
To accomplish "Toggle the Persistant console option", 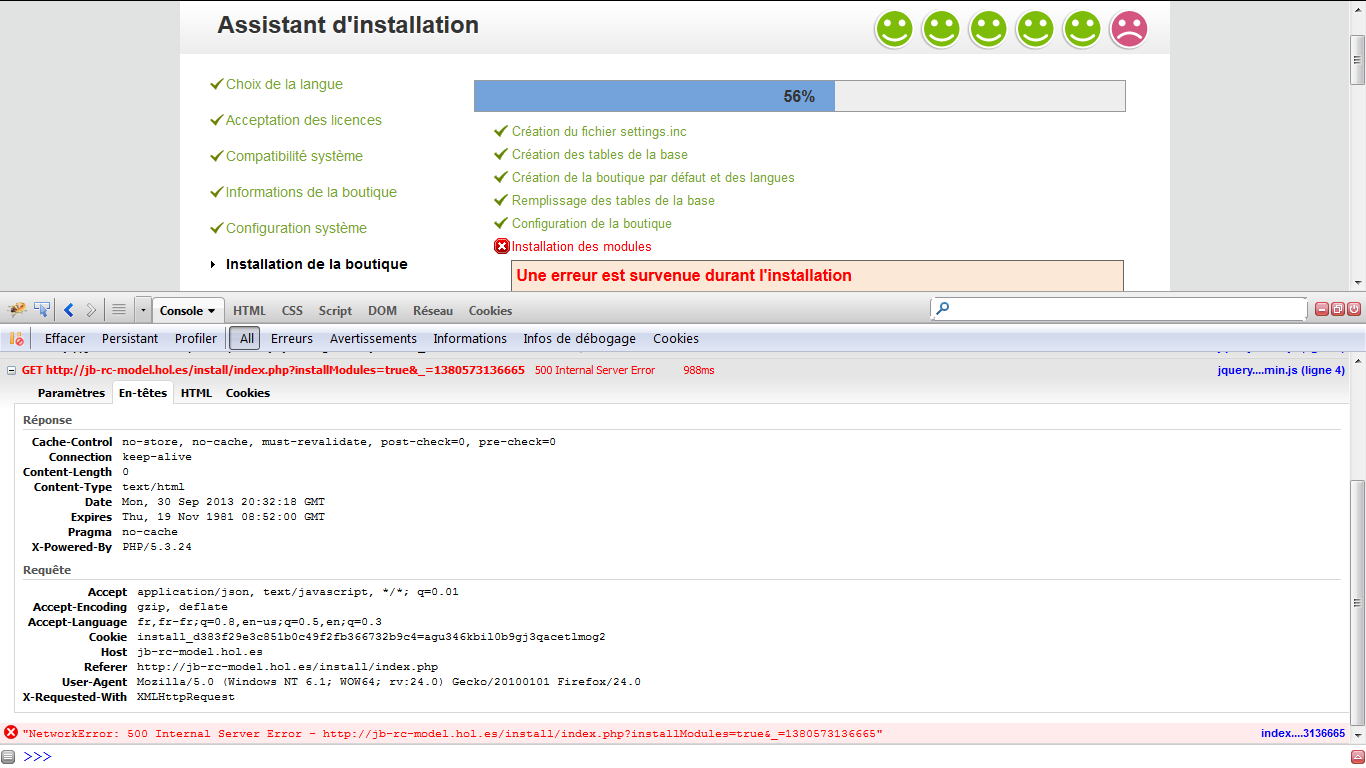I will [130, 339].
